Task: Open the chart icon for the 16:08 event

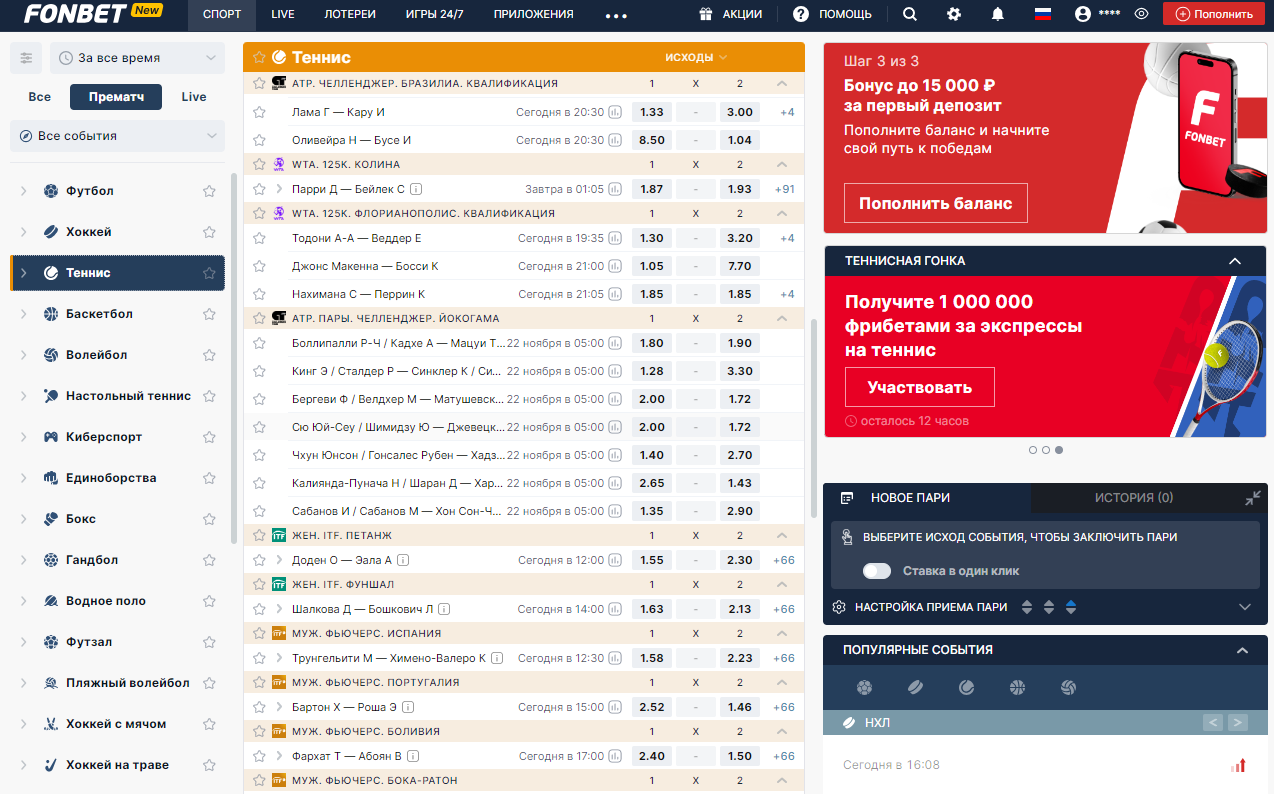Action: coord(1238,765)
